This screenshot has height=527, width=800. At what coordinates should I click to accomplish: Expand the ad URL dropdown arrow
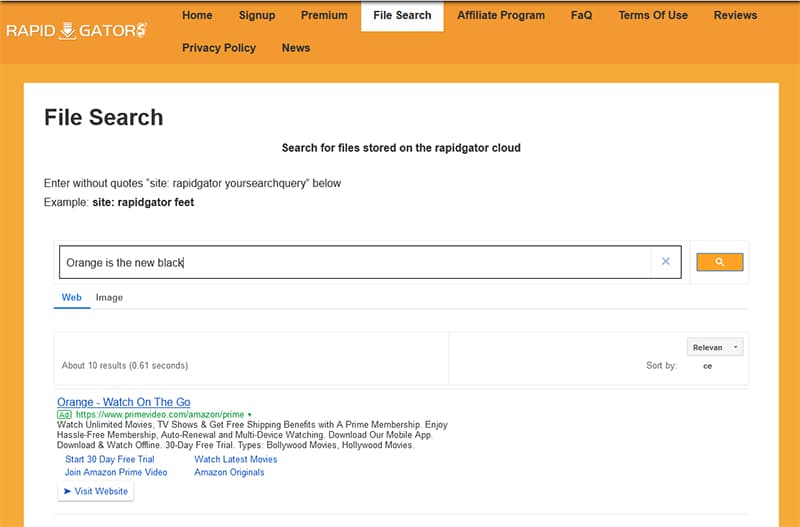tap(249, 414)
